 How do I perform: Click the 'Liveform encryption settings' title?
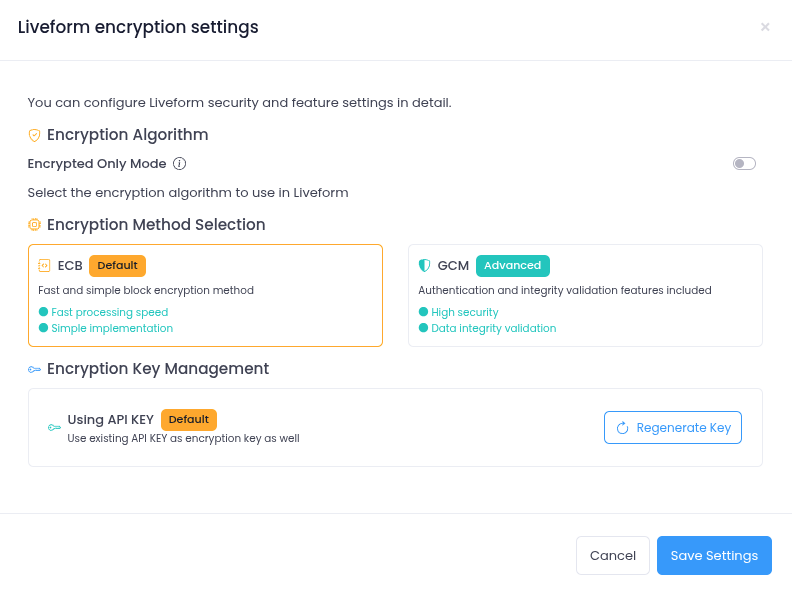[x=138, y=27]
